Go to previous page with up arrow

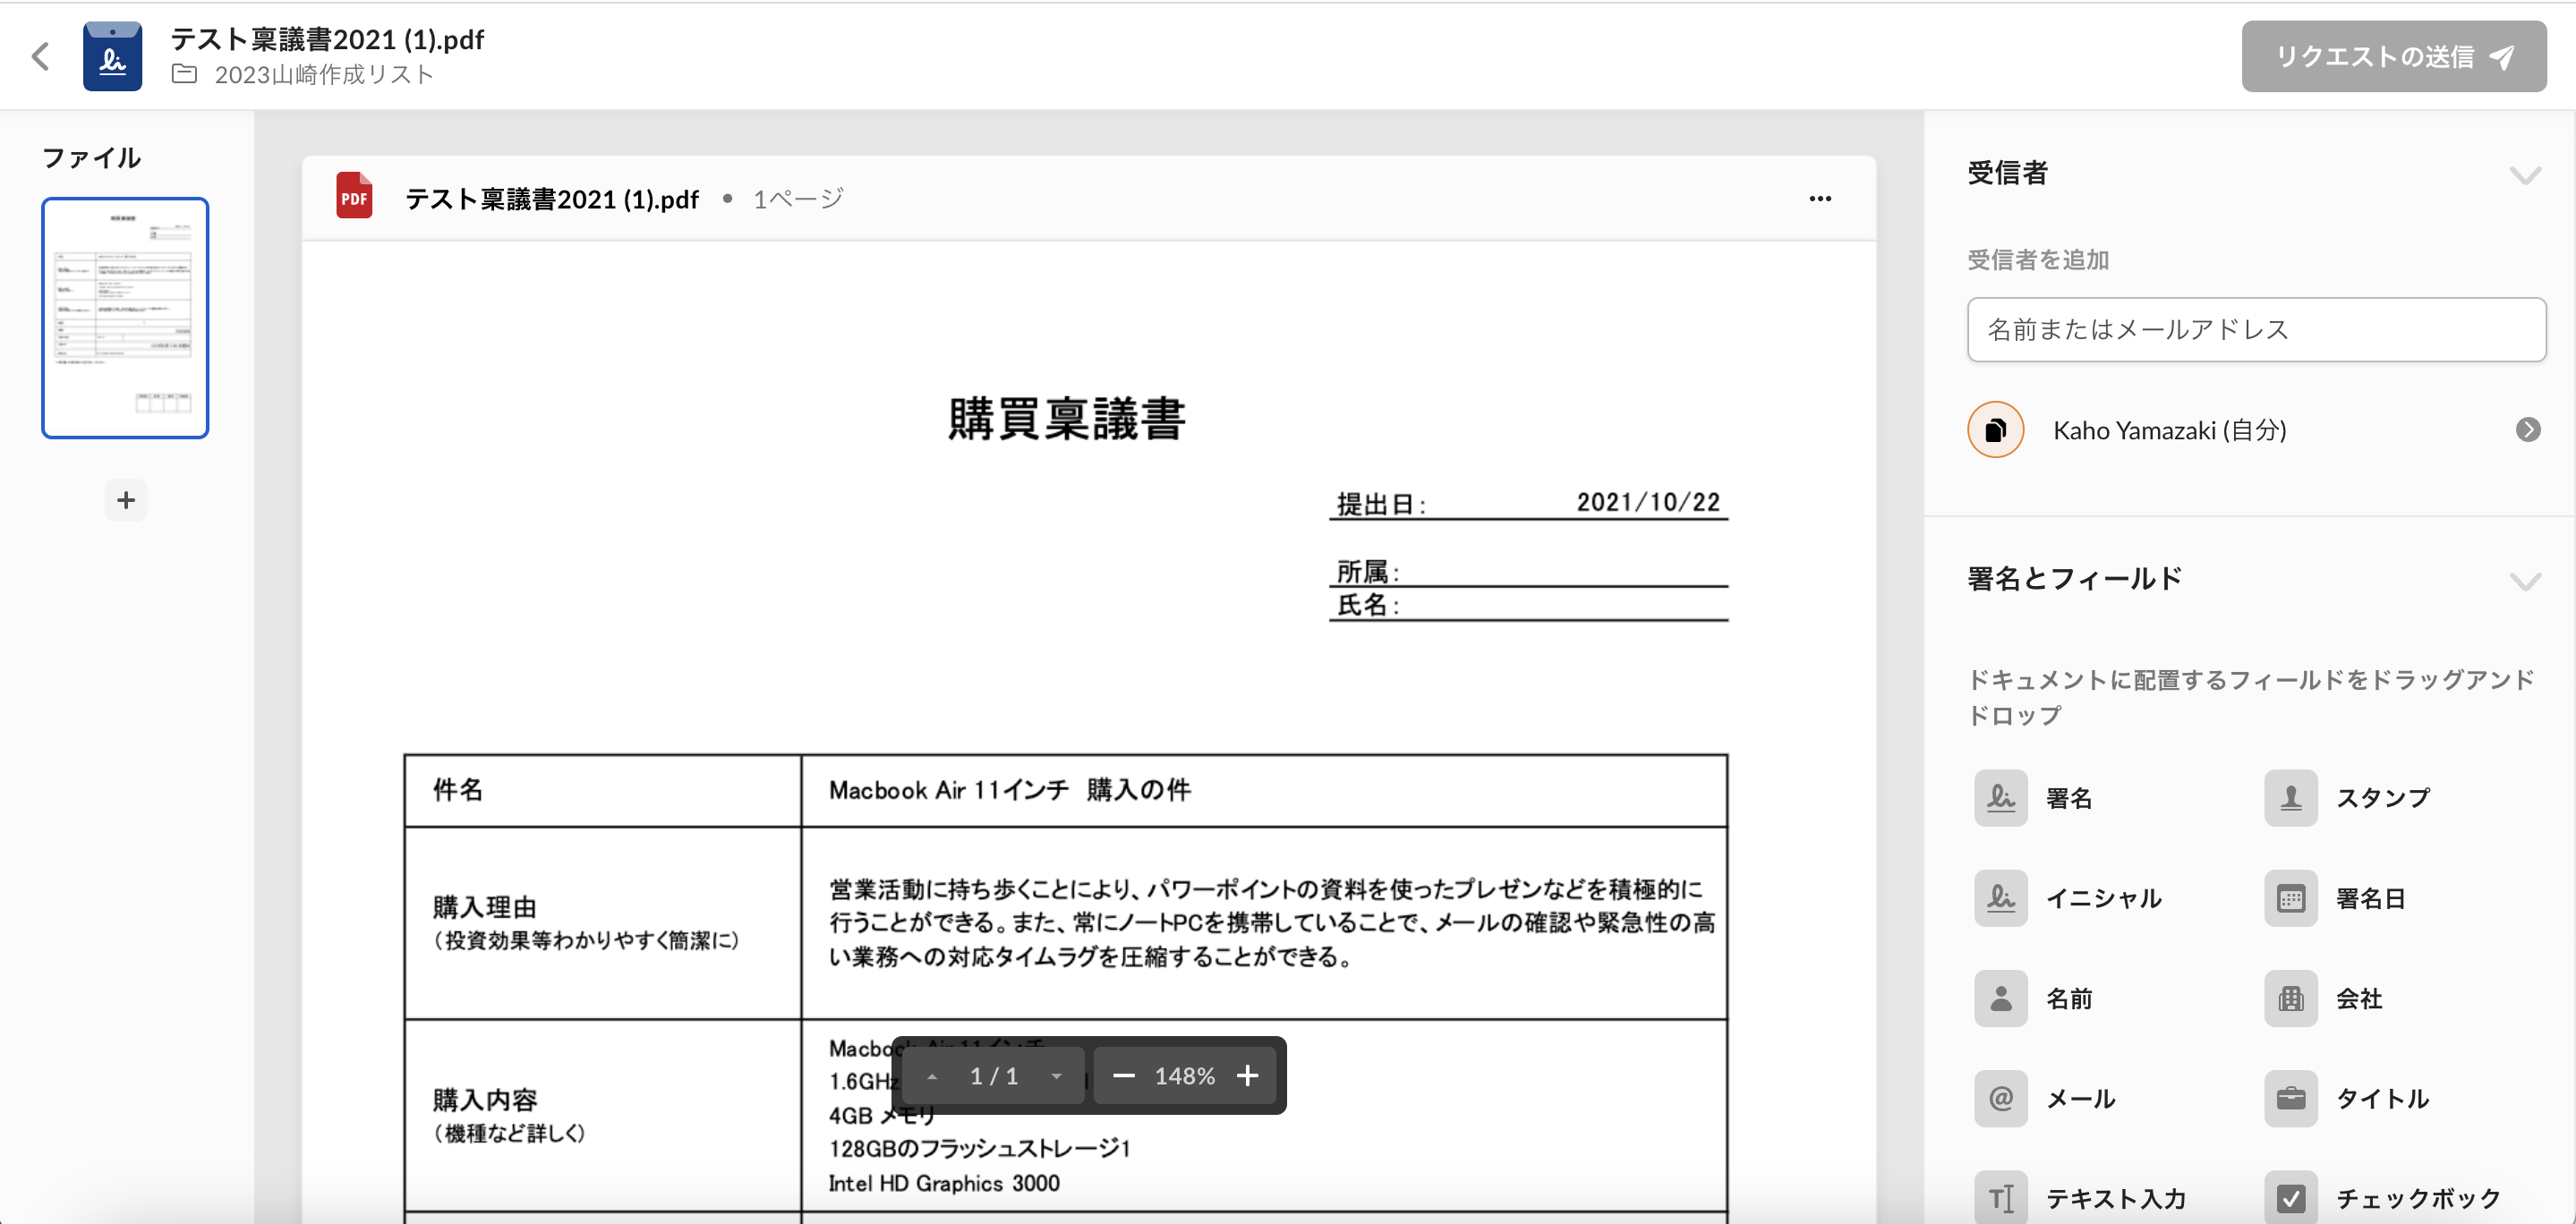pyautogui.click(x=932, y=1076)
